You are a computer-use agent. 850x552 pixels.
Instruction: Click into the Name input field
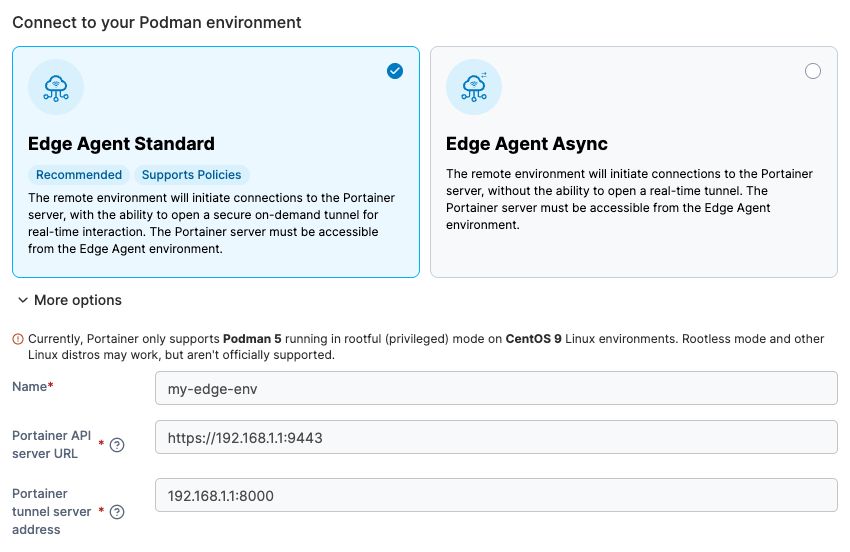[496, 388]
